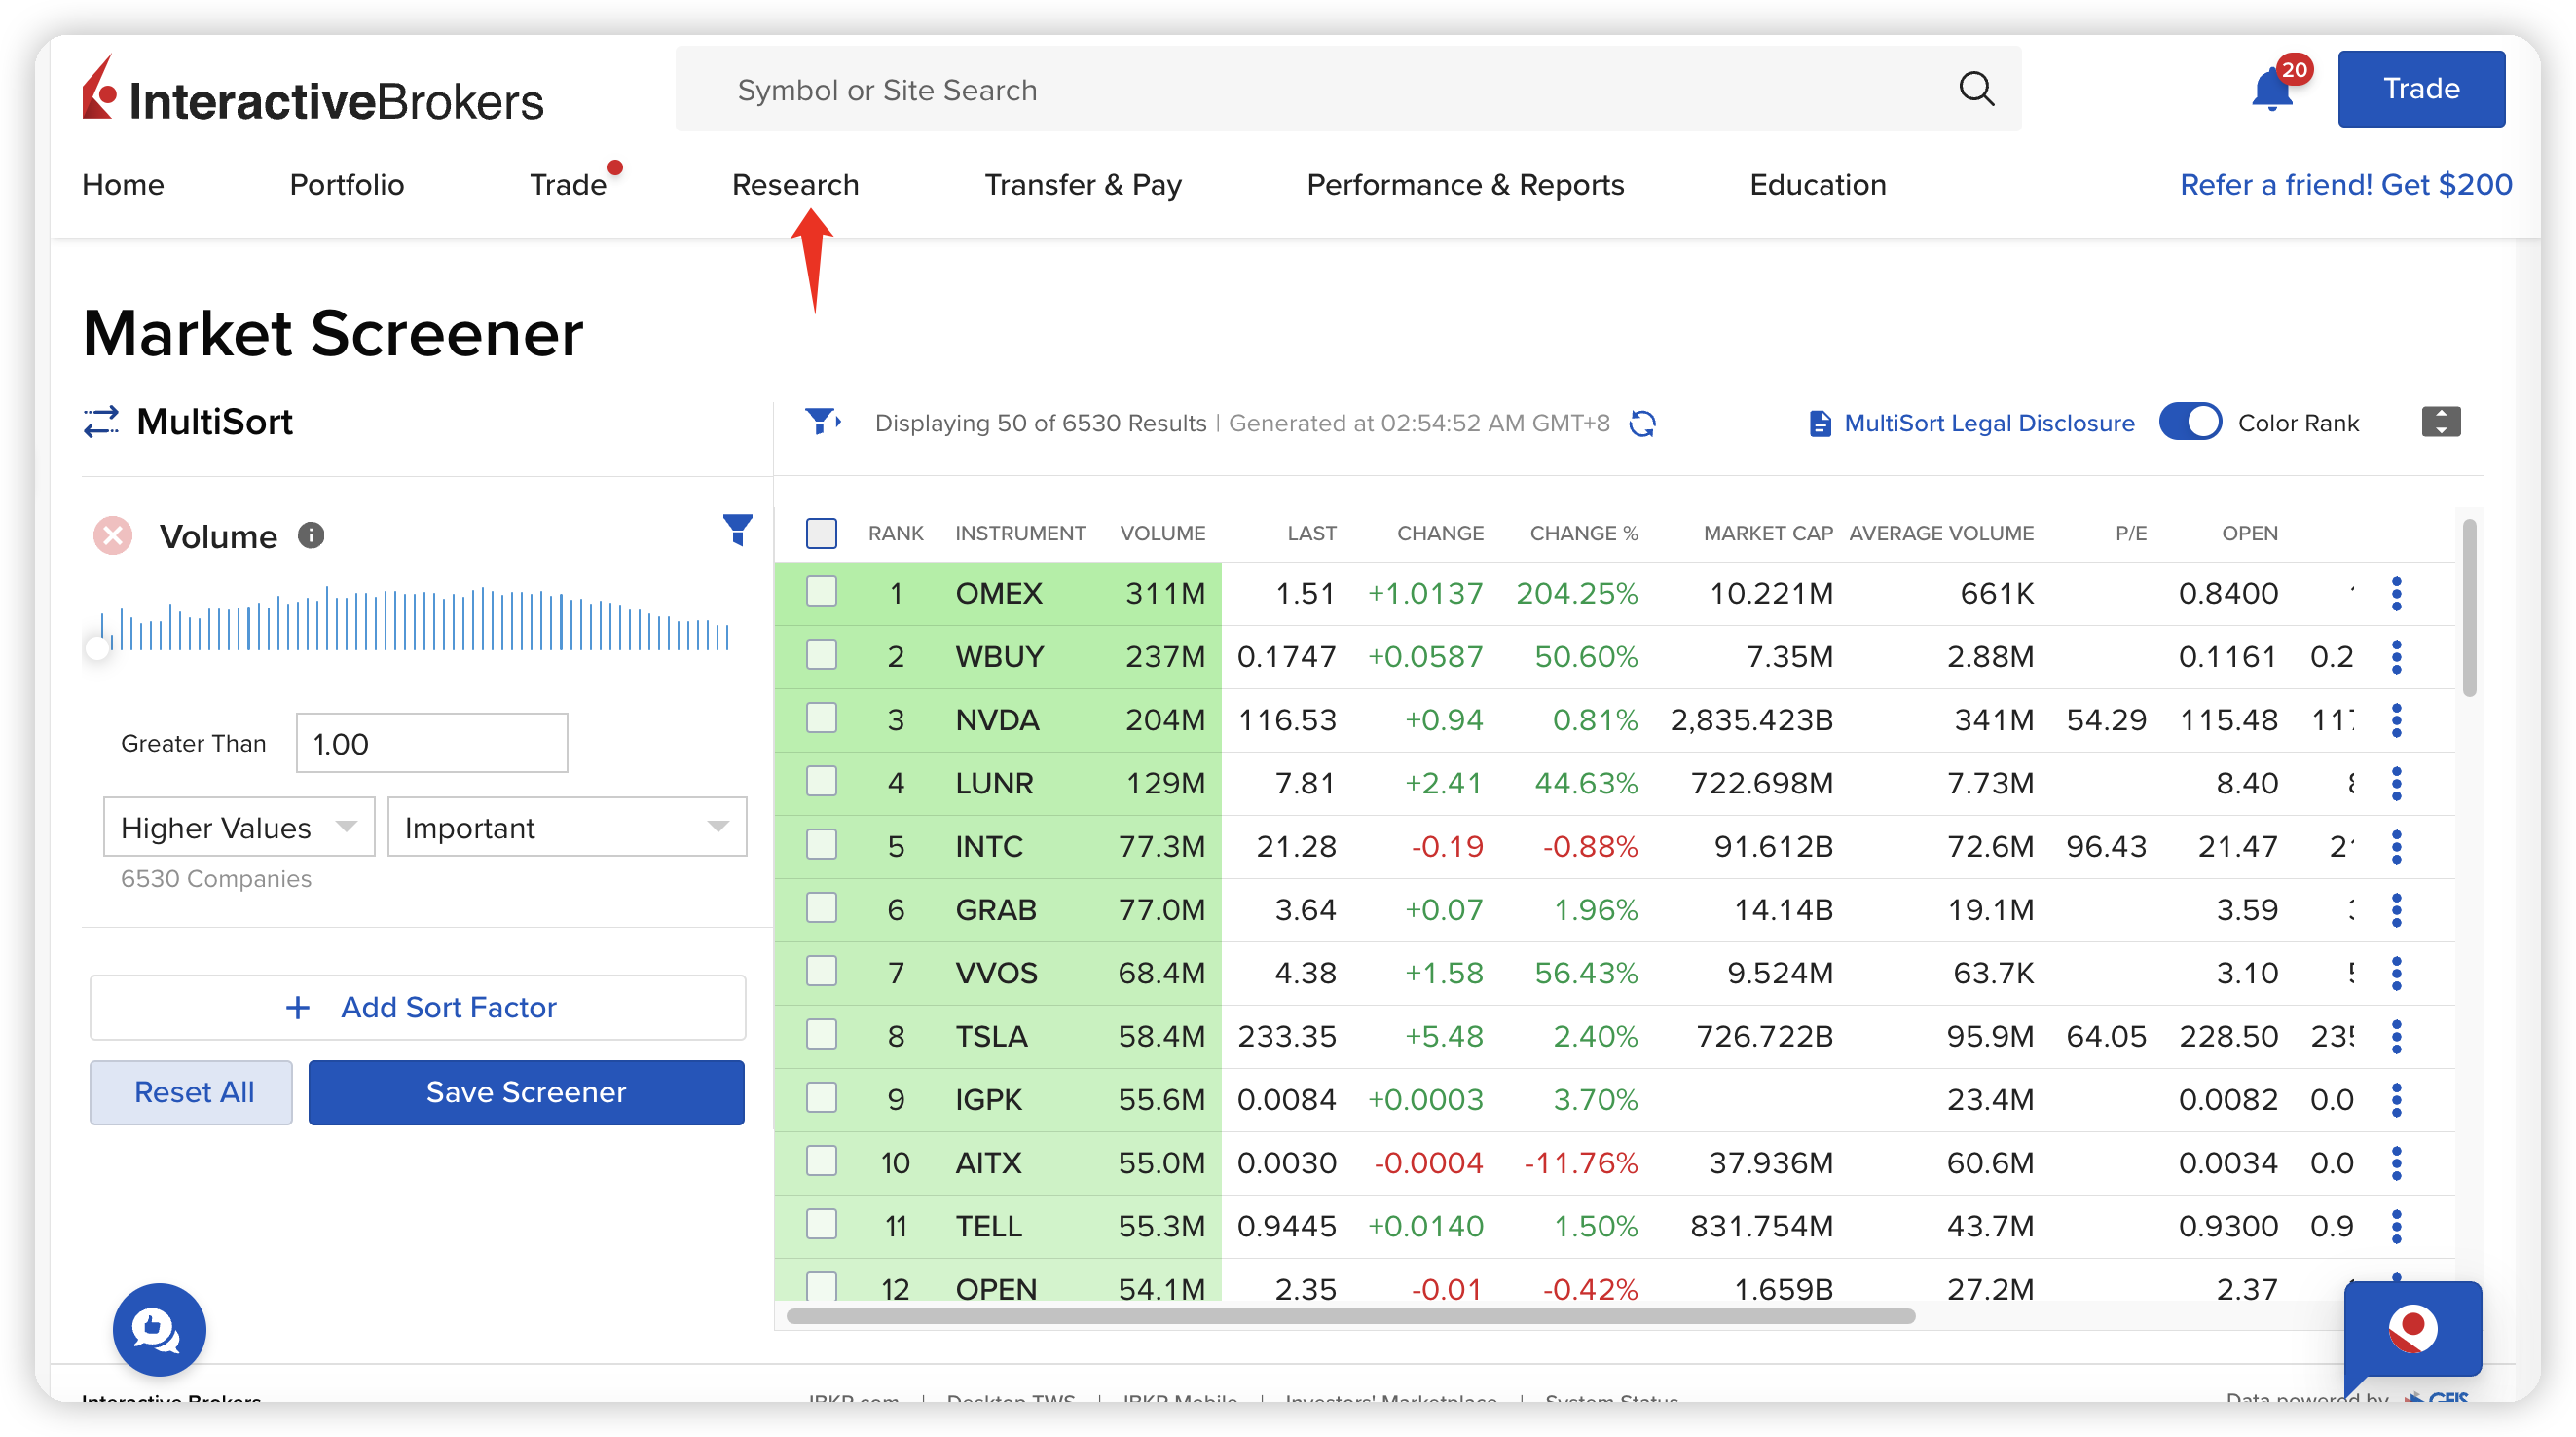The width and height of the screenshot is (2576, 1437).
Task: Select the NVDA row checkbox
Action: (821, 718)
